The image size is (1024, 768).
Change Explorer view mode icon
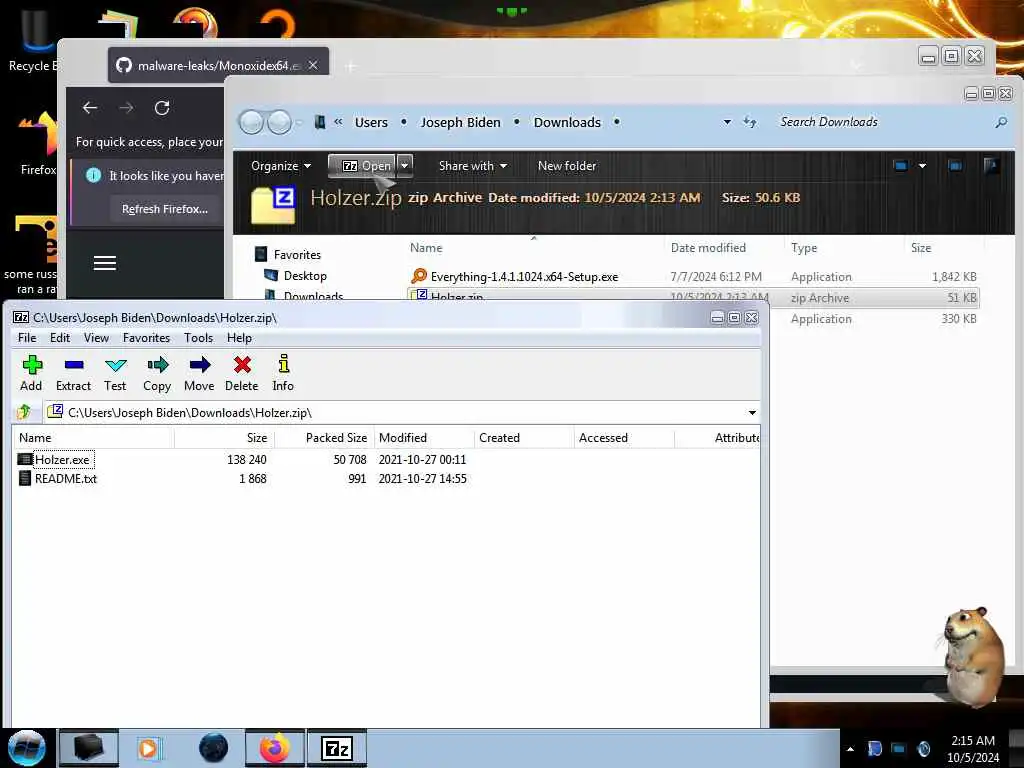pos(900,166)
